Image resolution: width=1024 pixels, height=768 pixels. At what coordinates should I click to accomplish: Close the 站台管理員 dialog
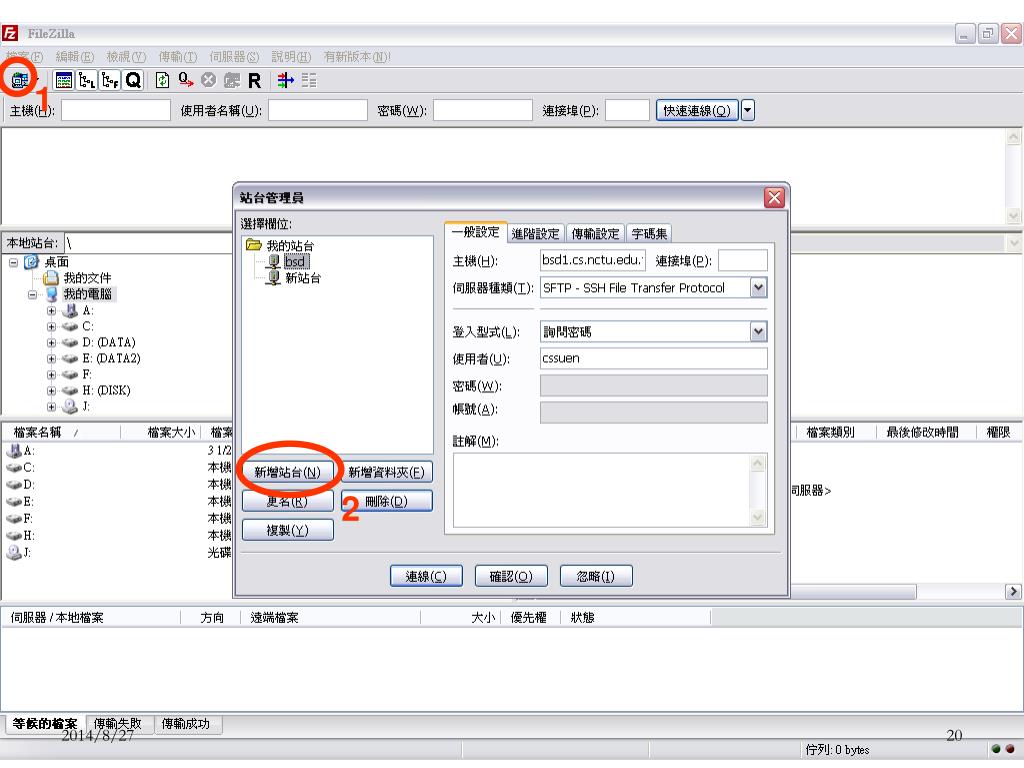pos(774,197)
